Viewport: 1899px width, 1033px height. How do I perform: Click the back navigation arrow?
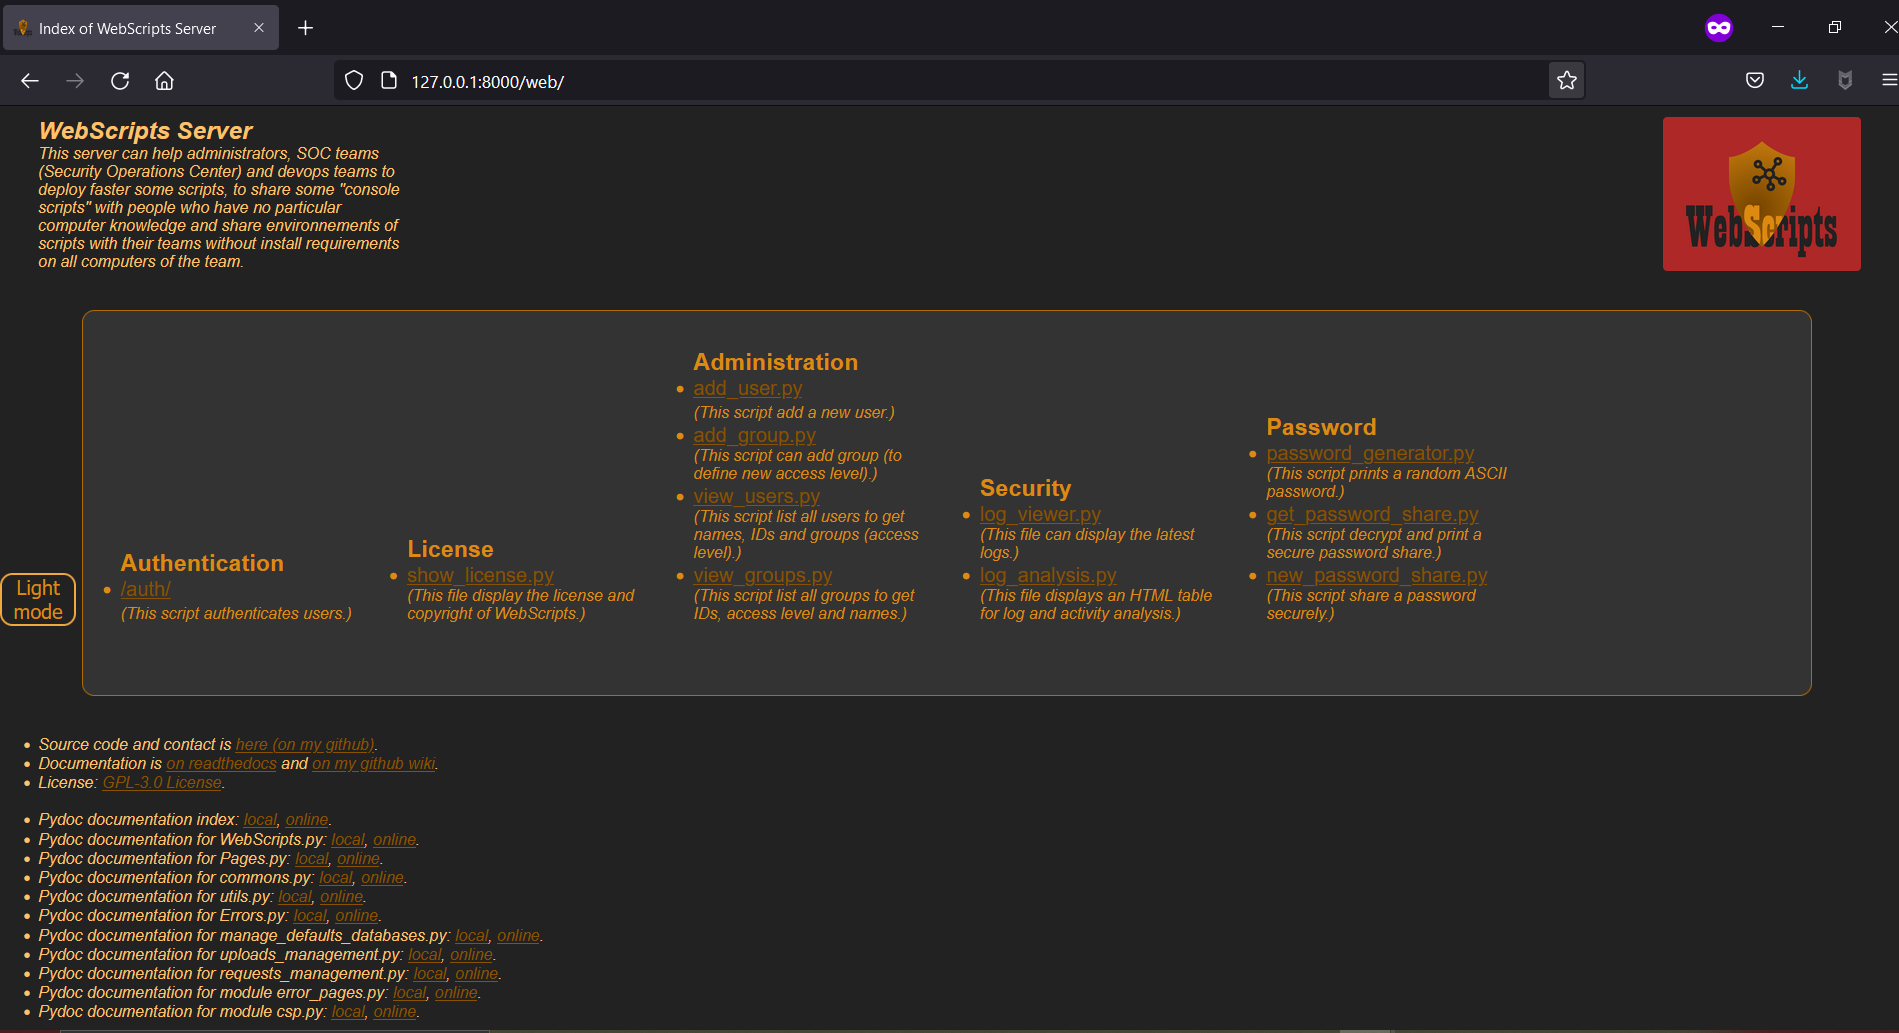(29, 80)
